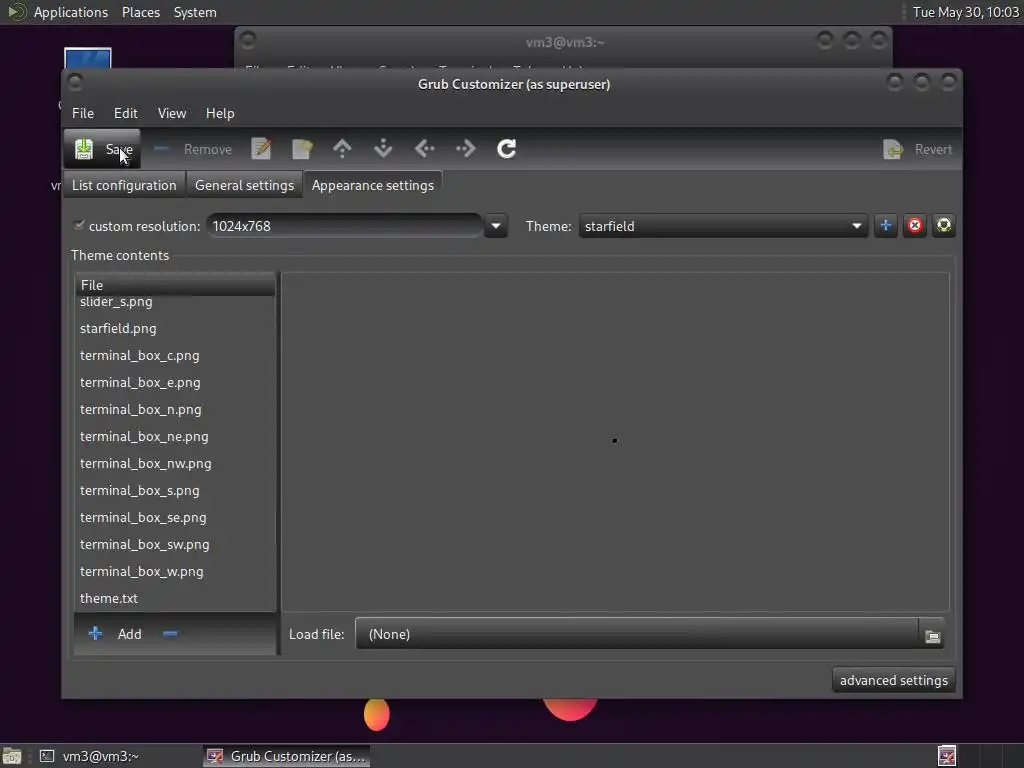Select terminal_box_nw.png file
Viewport: 1024px width, 768px height.
point(175,464)
